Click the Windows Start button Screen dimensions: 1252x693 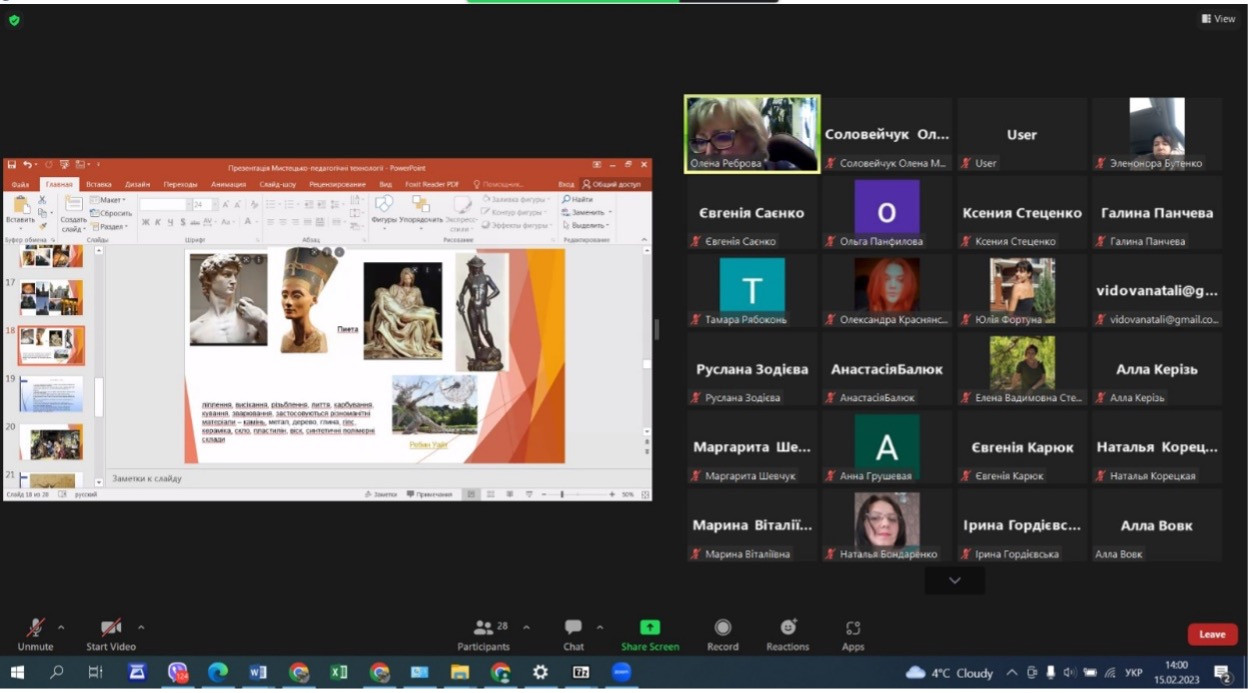pos(17,673)
